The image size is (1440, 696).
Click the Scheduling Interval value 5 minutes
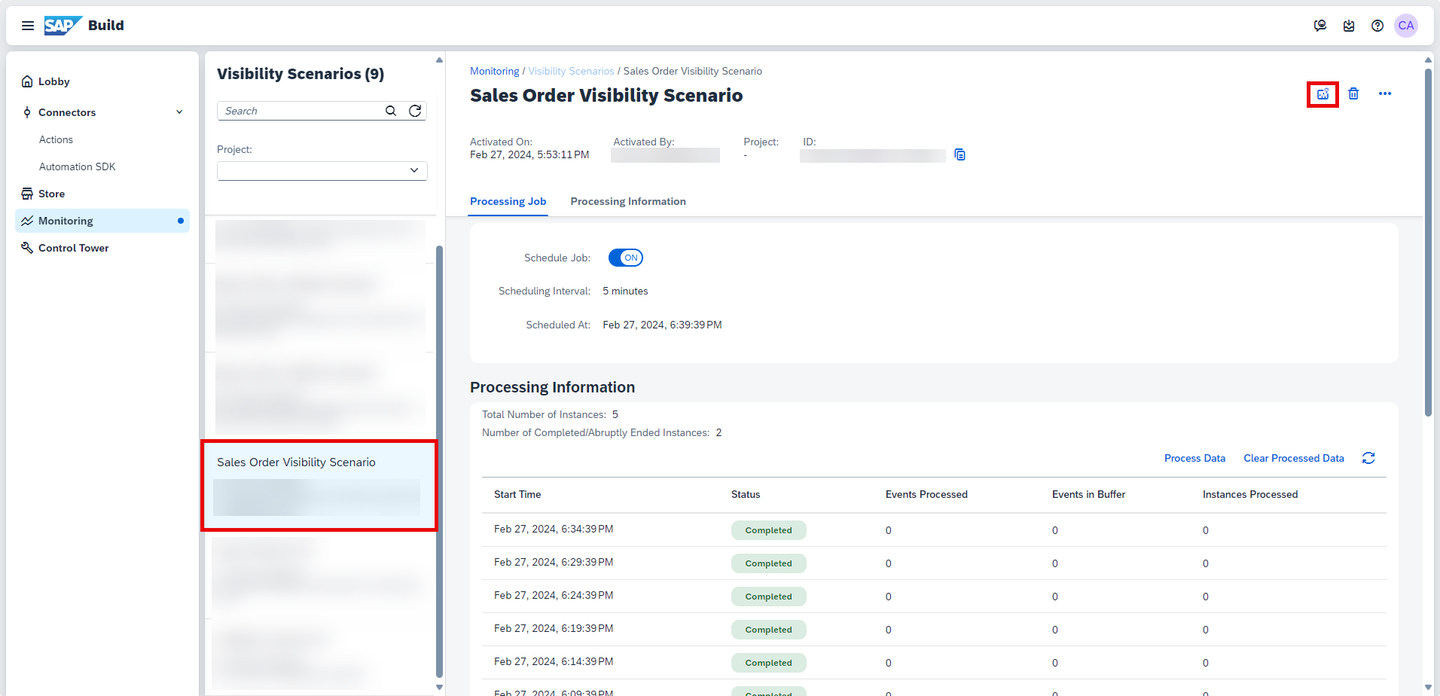tap(625, 291)
